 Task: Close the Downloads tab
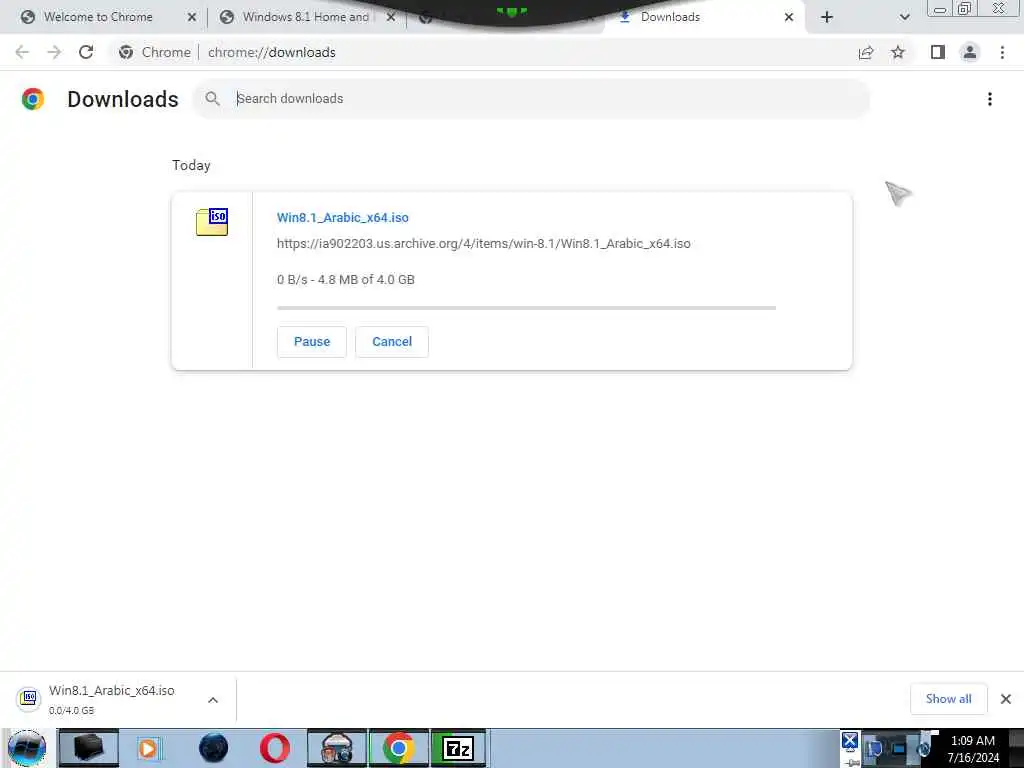pyautogui.click(x=789, y=17)
